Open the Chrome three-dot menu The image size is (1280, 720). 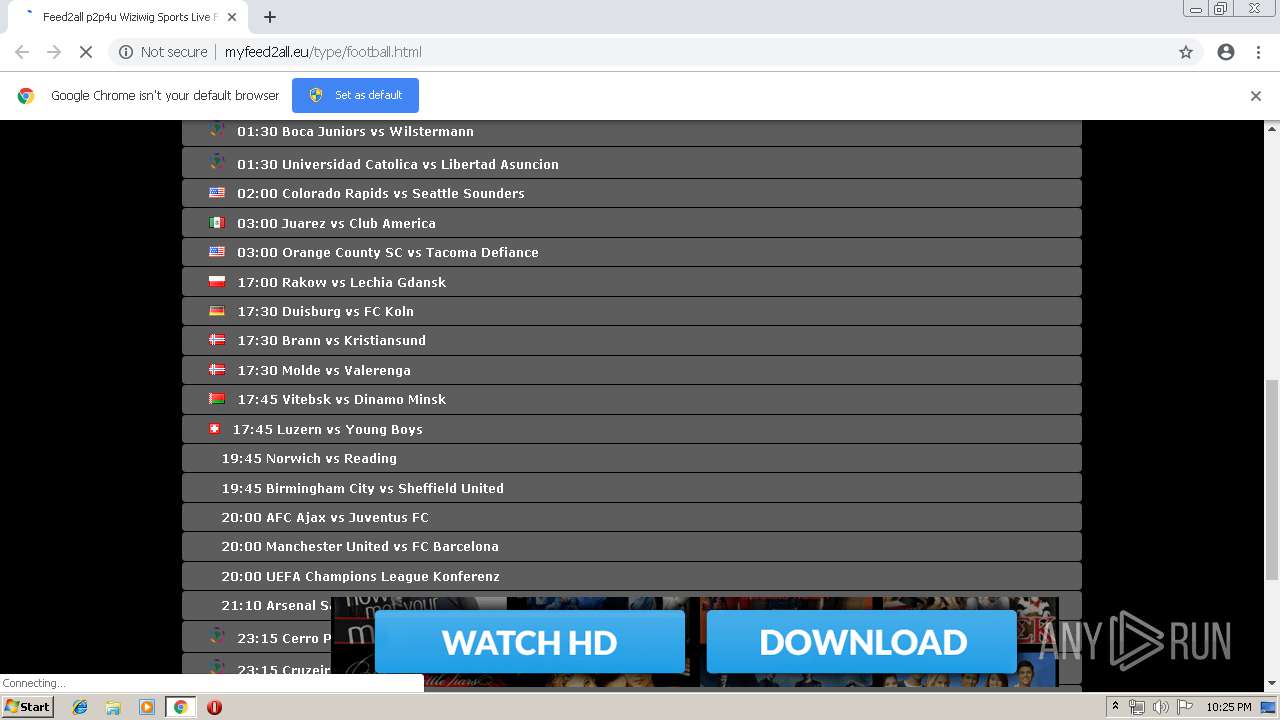[1258, 52]
